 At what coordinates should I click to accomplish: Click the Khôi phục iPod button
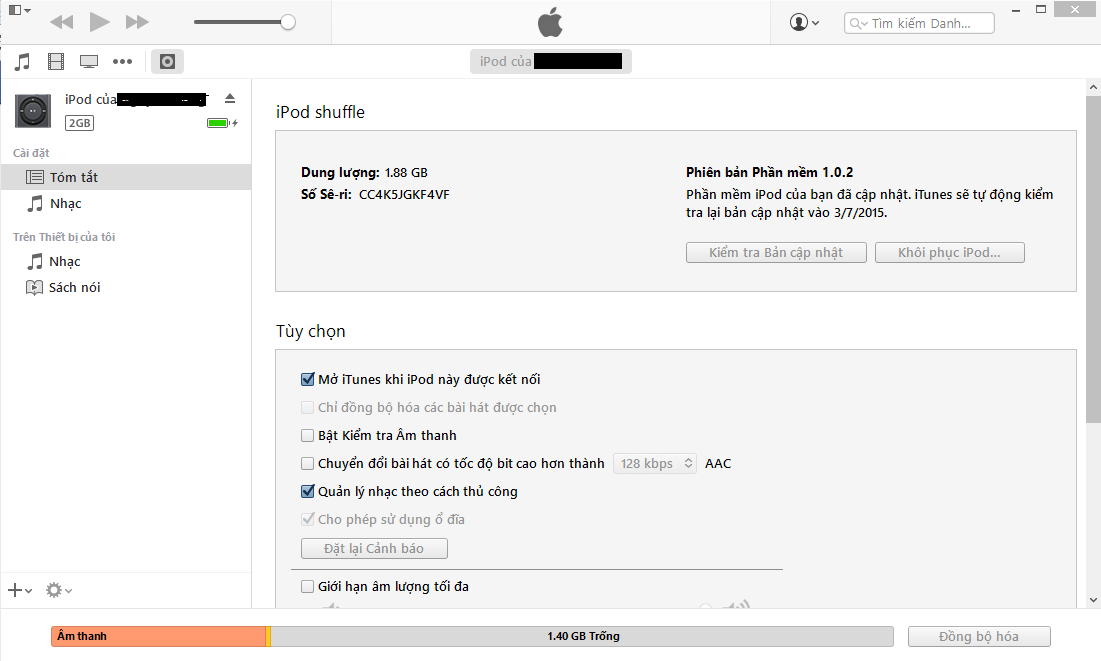coord(949,252)
